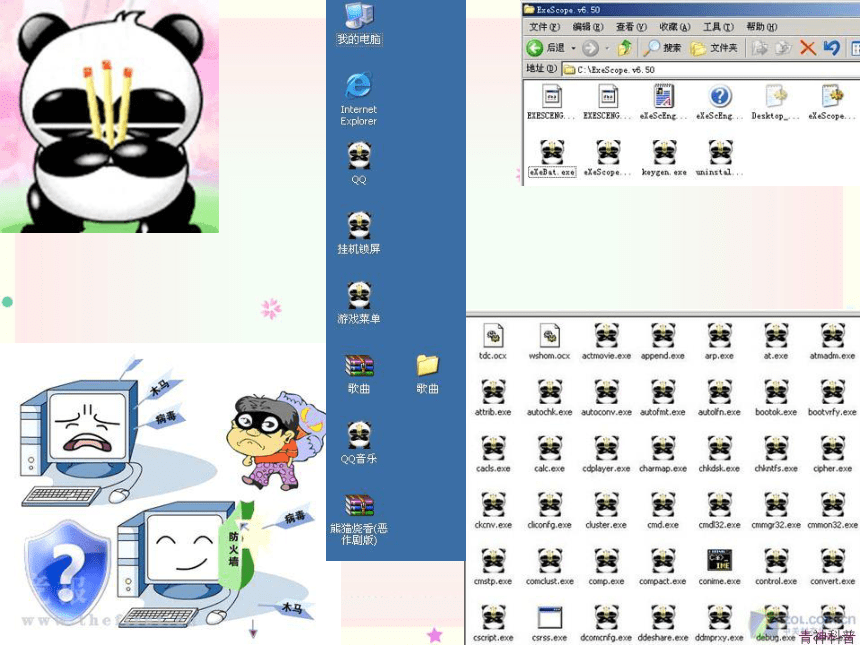Select the charmap.exe file

[x=663, y=454]
